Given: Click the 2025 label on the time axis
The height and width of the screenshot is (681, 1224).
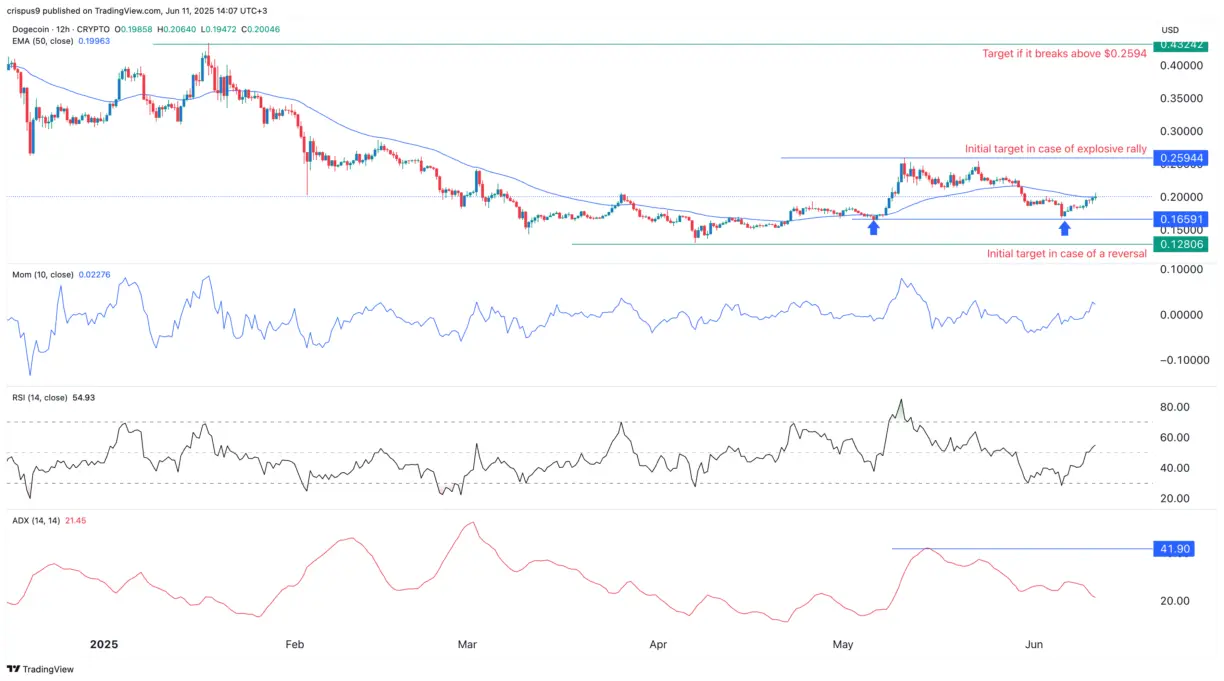Looking at the screenshot, I should [x=104, y=645].
